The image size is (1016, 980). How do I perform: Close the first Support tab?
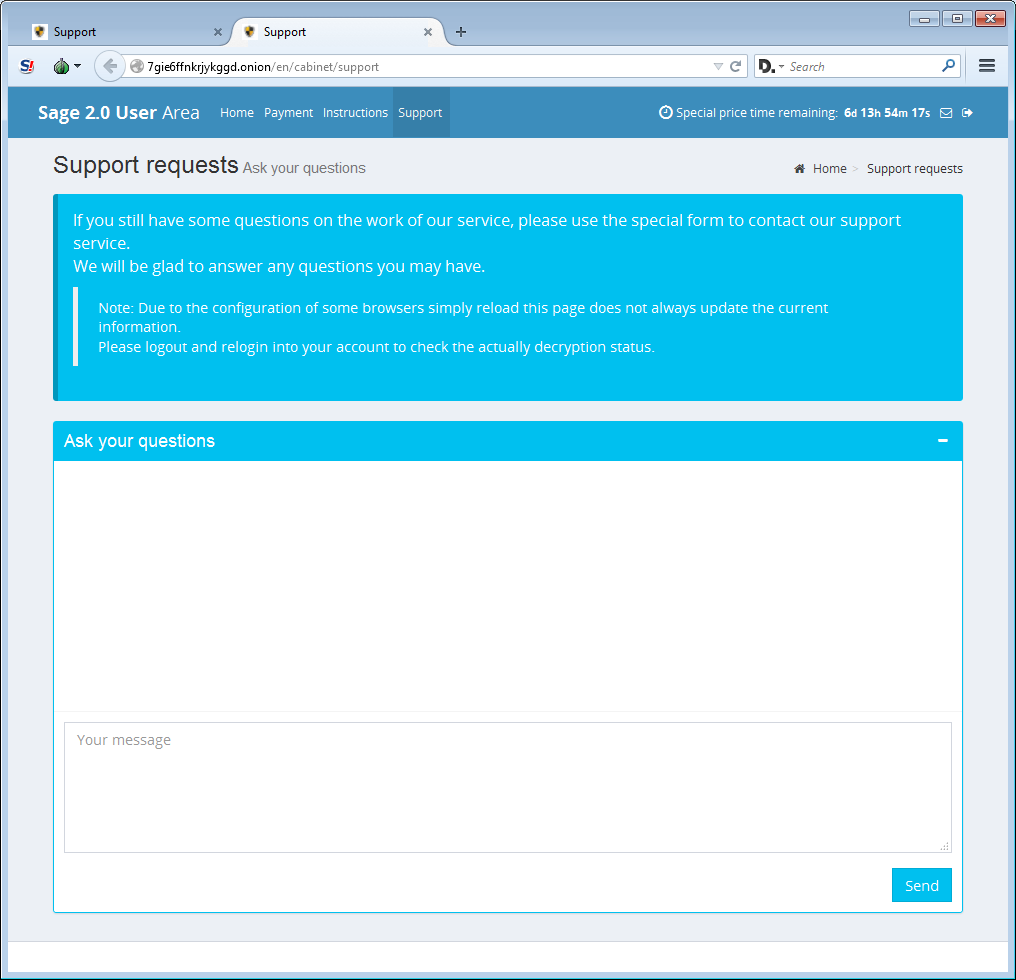tap(218, 32)
